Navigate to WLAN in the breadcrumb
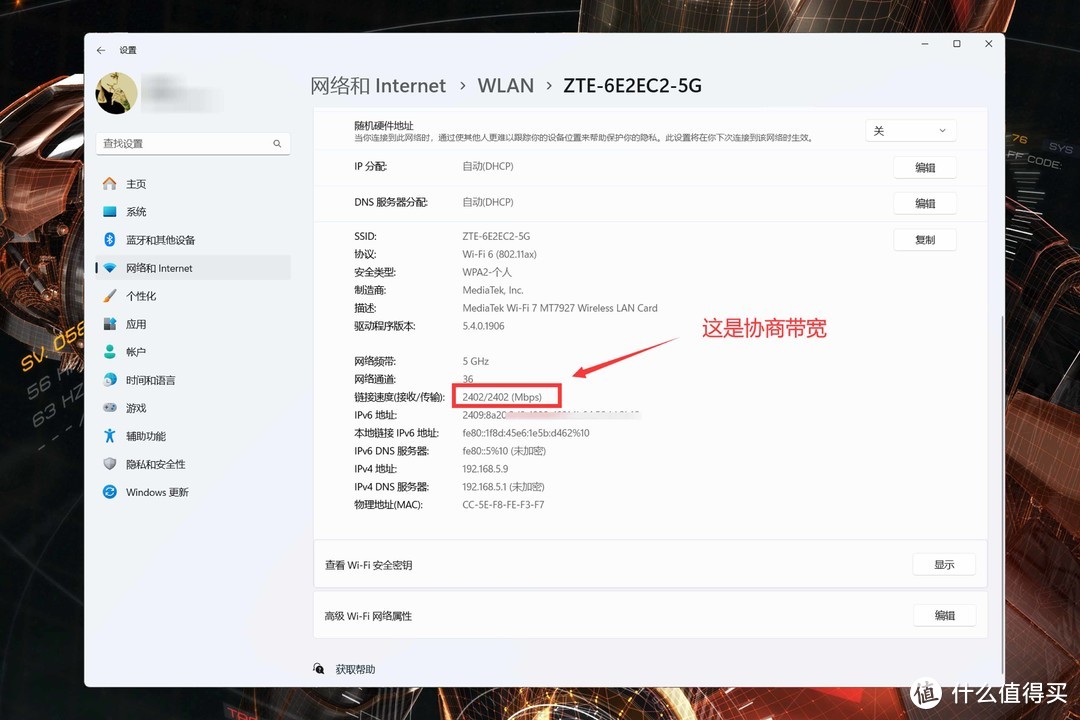 [505, 86]
